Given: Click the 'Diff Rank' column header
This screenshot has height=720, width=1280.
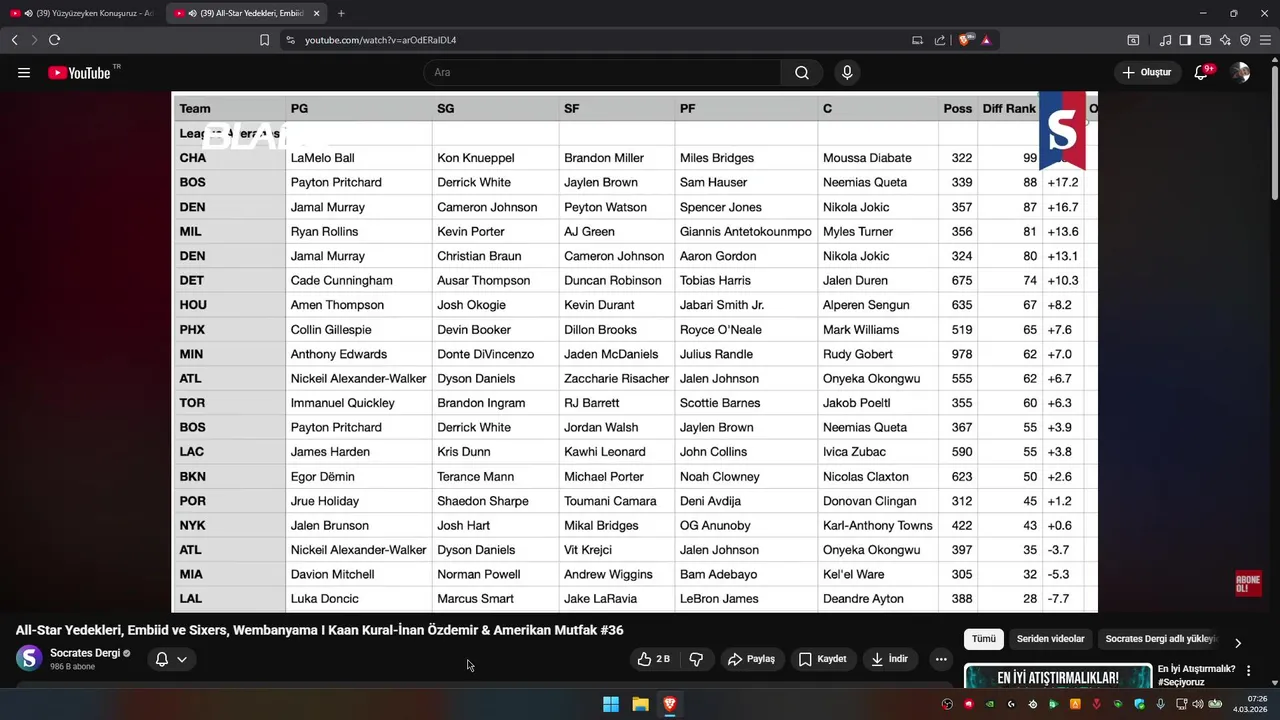Looking at the screenshot, I should coord(1009,109).
